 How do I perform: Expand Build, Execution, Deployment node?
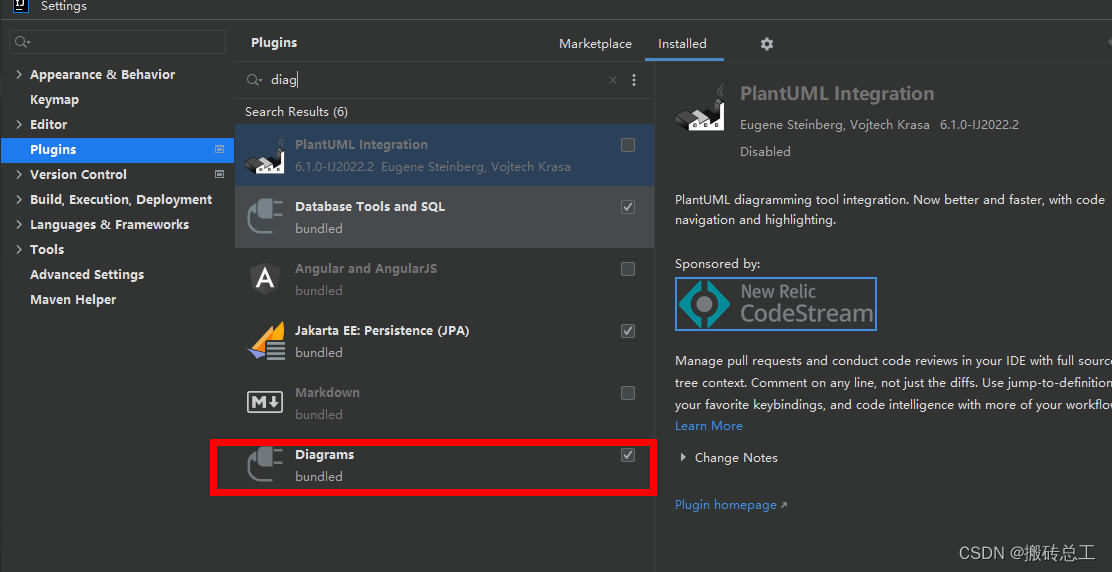[x=18, y=200]
